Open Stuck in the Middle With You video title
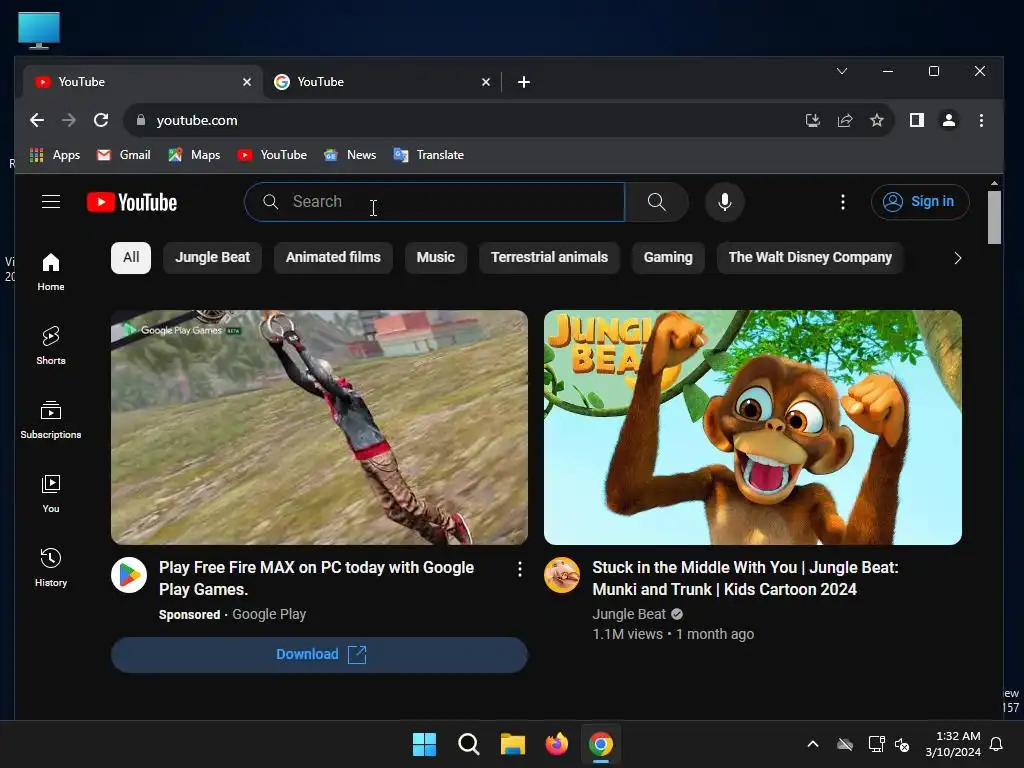 pyautogui.click(x=745, y=578)
